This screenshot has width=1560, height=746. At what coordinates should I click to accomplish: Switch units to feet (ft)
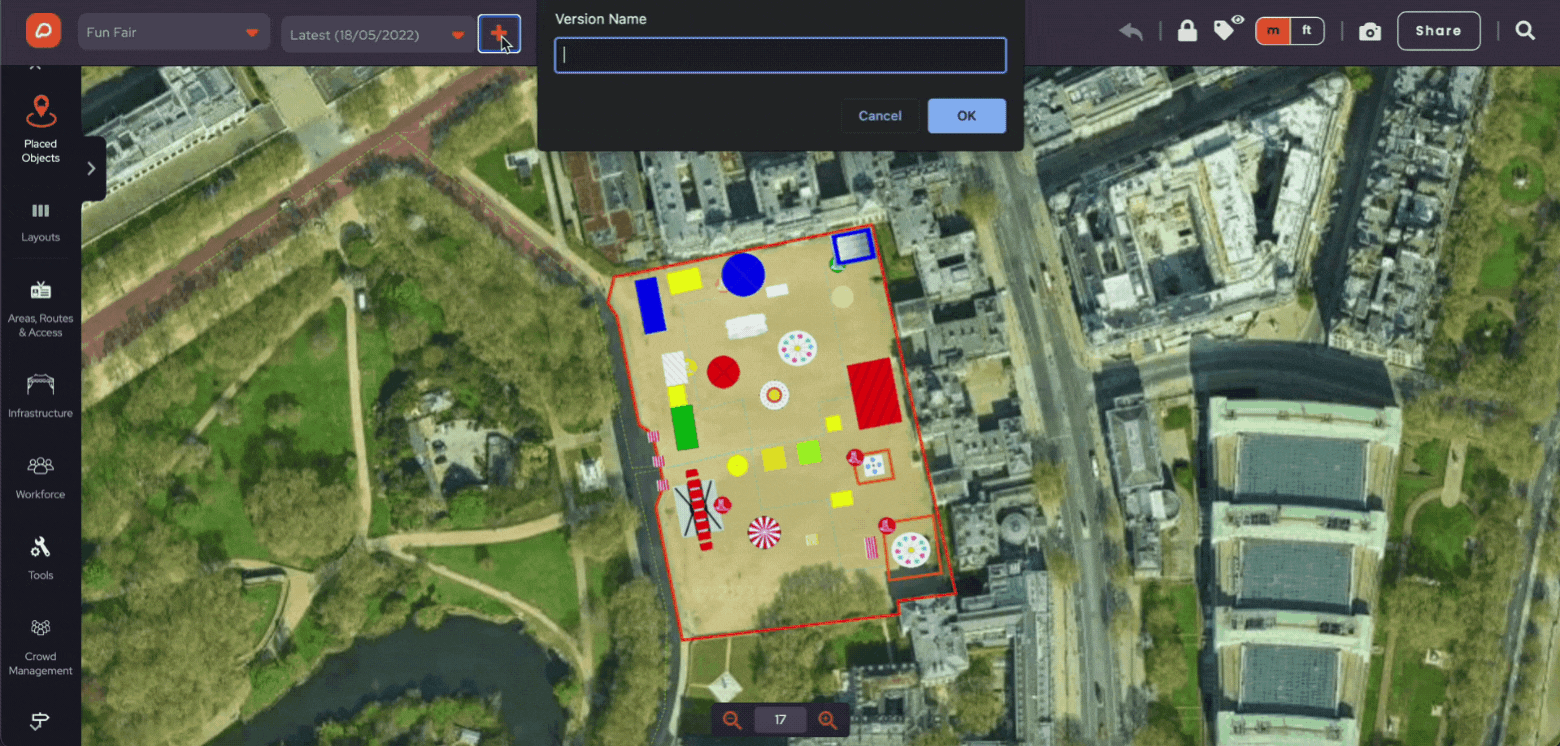coord(1307,31)
